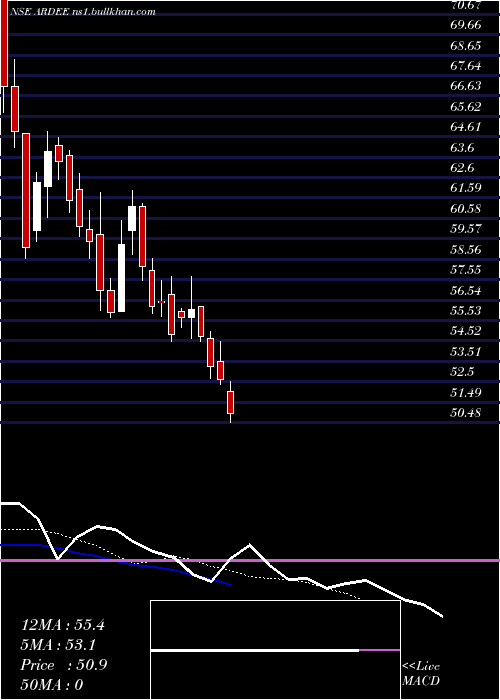Click the 50.48 price axis label
Screen dimensions: 500x700
pyautogui.click(x=466, y=412)
